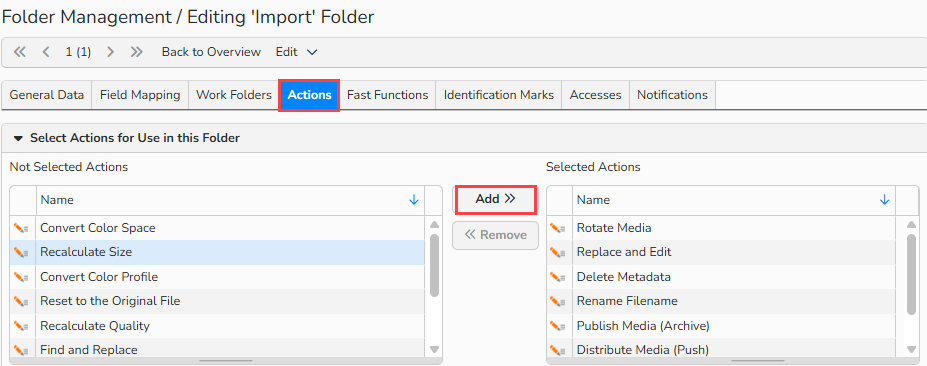Open the General Data tab
This screenshot has height=366, width=927.
click(x=47, y=95)
